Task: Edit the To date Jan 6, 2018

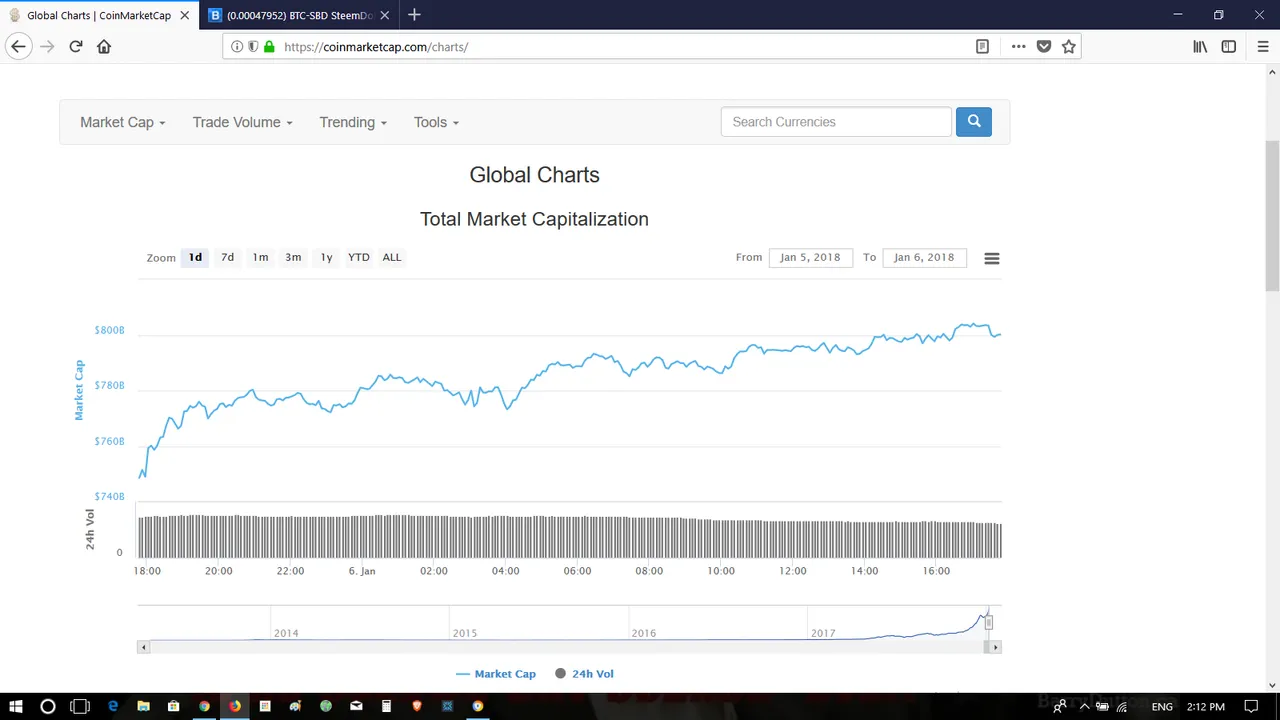Action: pyautogui.click(x=924, y=257)
